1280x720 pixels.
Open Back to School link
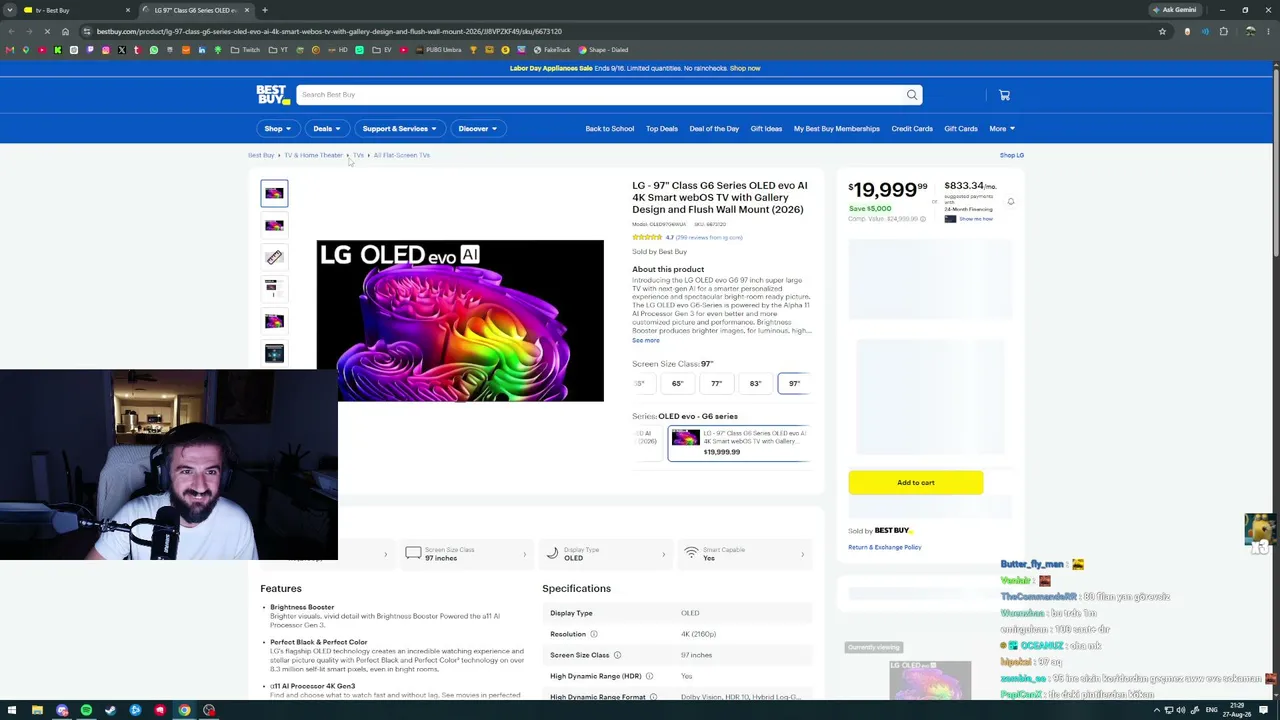click(x=610, y=129)
